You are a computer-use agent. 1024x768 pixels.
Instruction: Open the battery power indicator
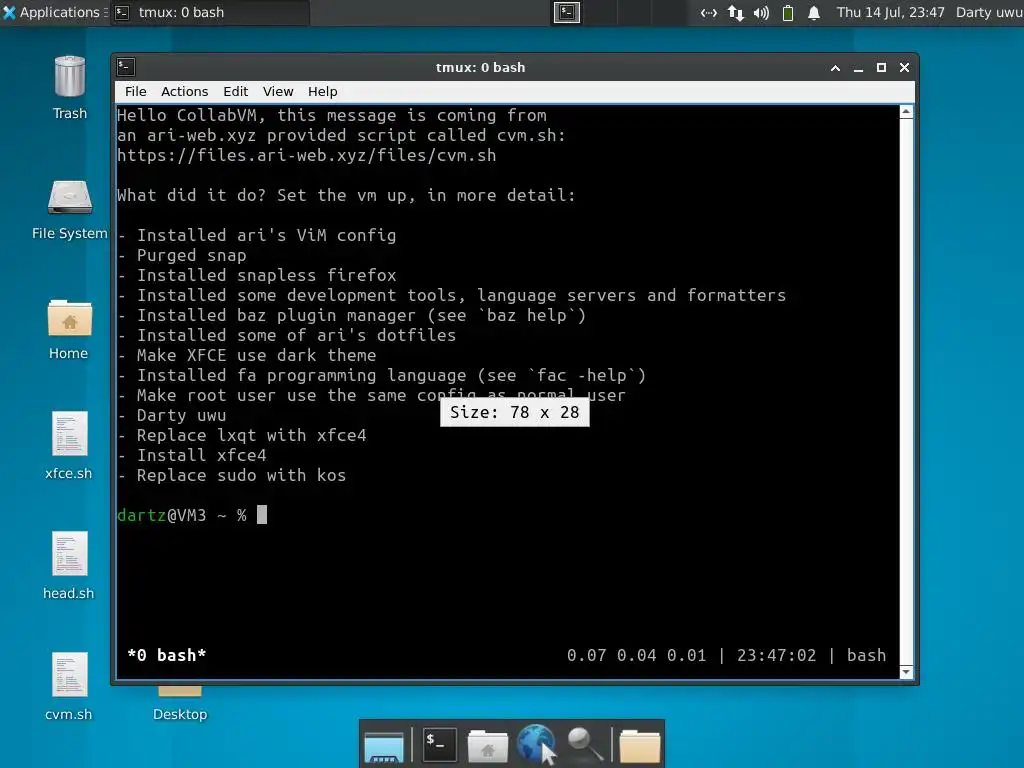(x=788, y=12)
